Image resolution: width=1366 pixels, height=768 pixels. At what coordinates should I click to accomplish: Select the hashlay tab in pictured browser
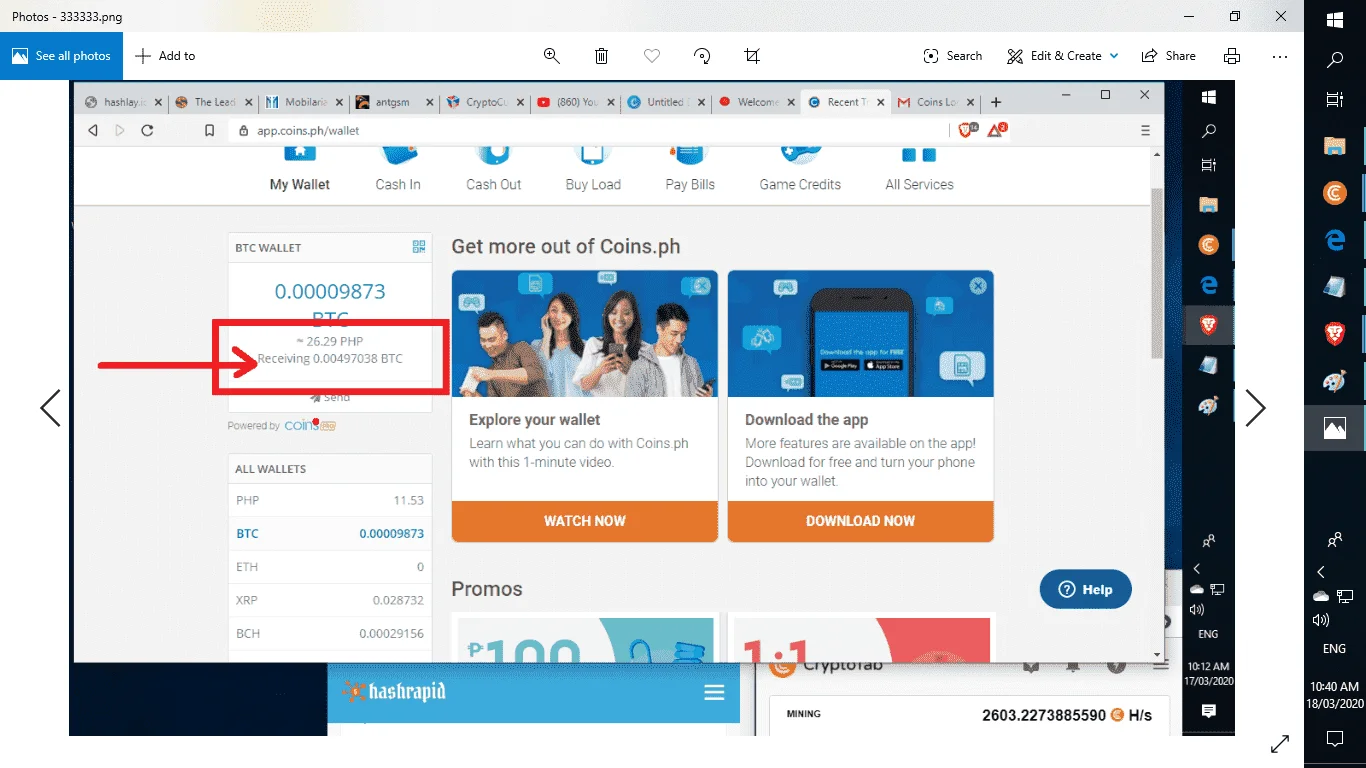[x=122, y=102]
